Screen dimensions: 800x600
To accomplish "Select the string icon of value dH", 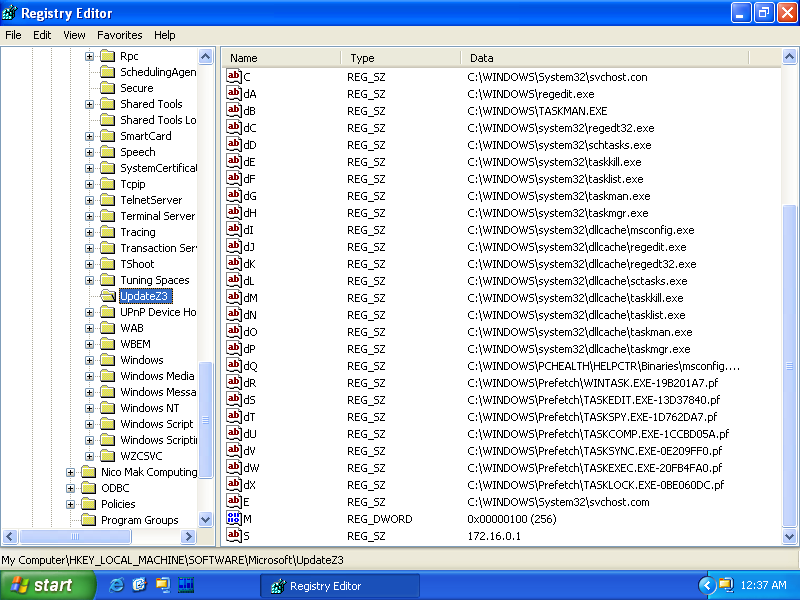I will pos(234,212).
